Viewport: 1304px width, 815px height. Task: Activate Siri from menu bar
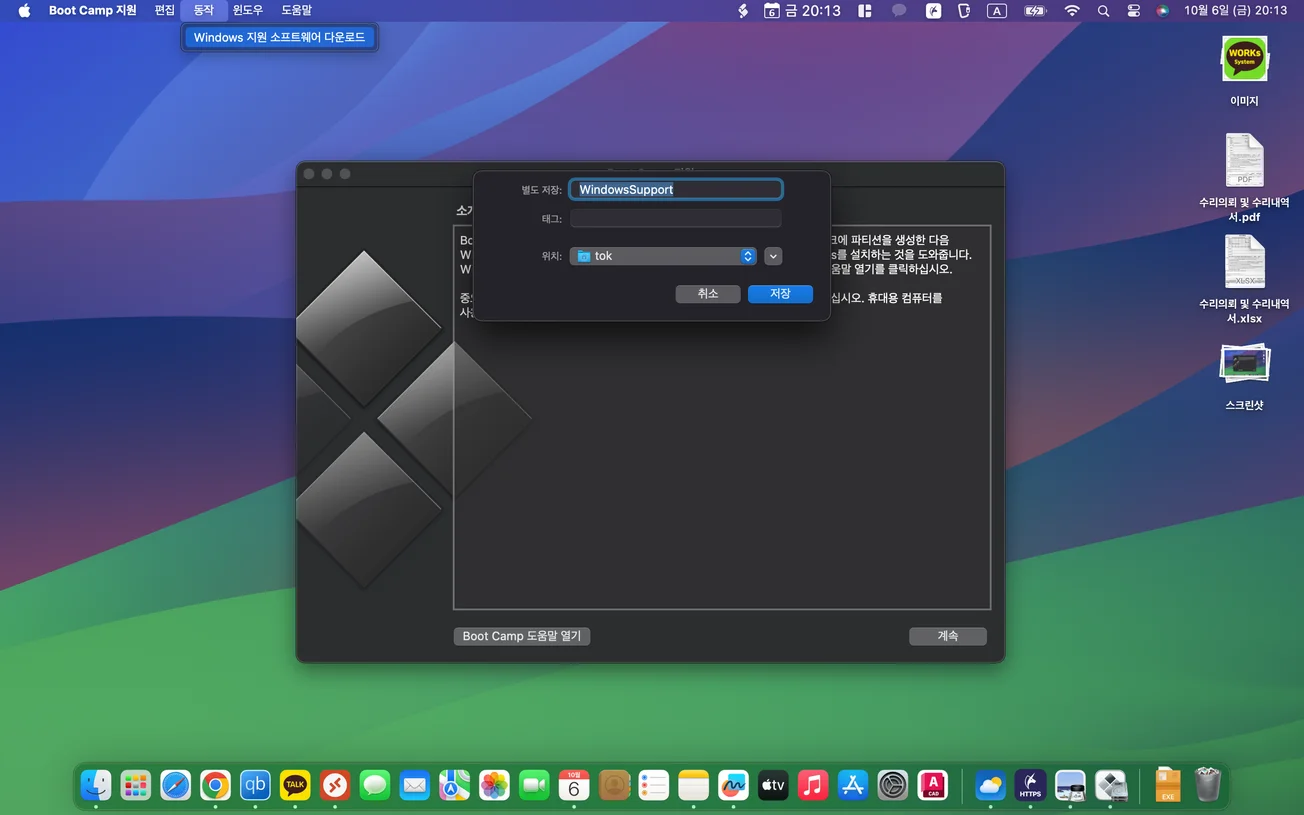click(x=1162, y=10)
